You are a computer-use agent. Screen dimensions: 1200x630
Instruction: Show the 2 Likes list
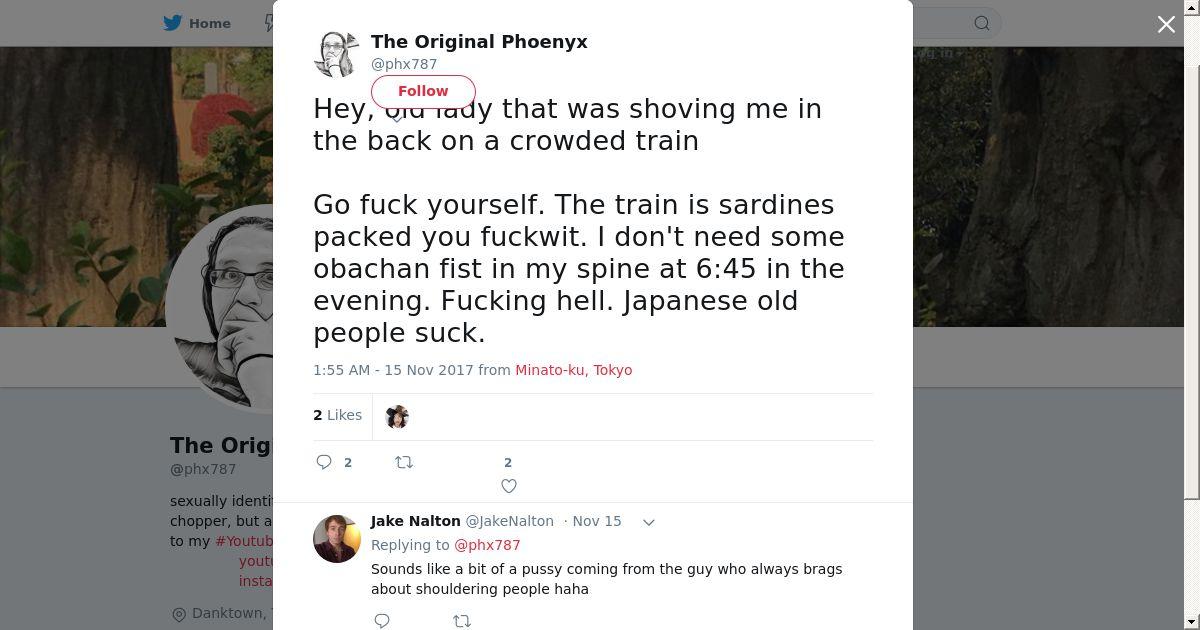coord(337,415)
